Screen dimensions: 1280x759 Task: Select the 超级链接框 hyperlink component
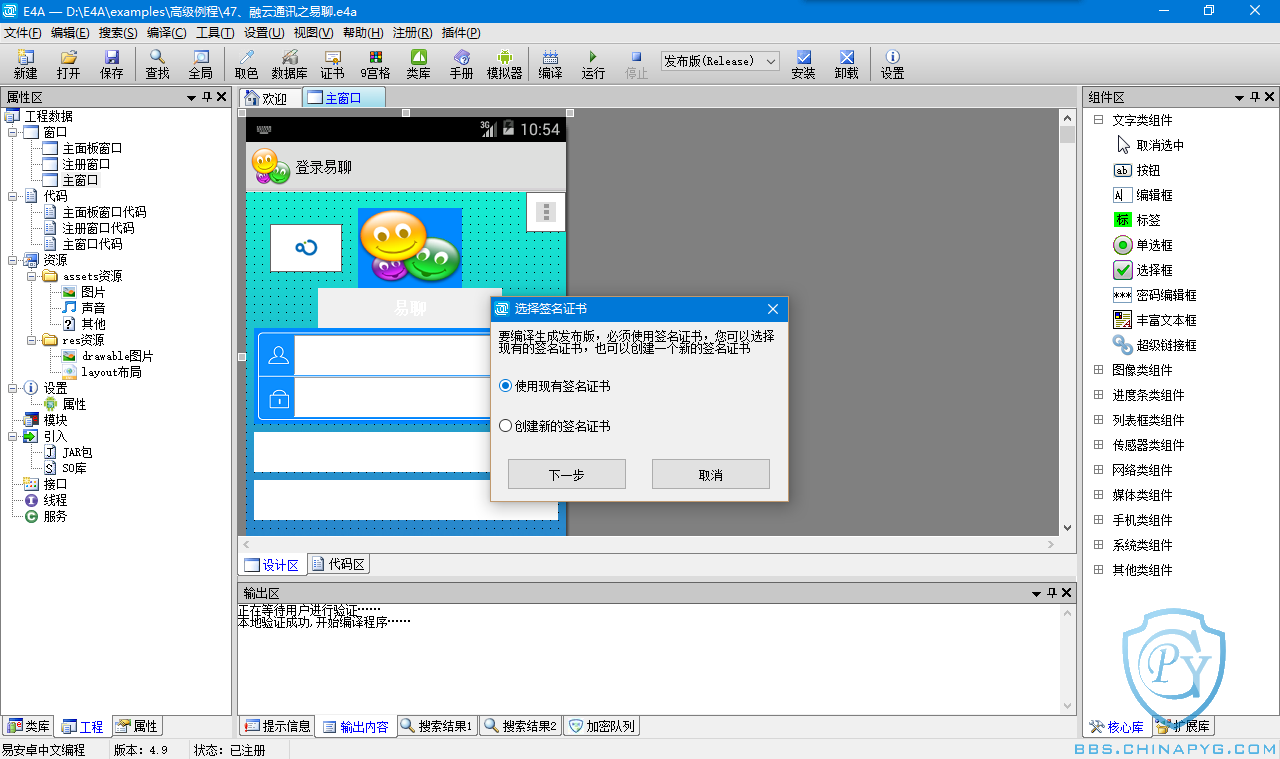(x=1155, y=345)
